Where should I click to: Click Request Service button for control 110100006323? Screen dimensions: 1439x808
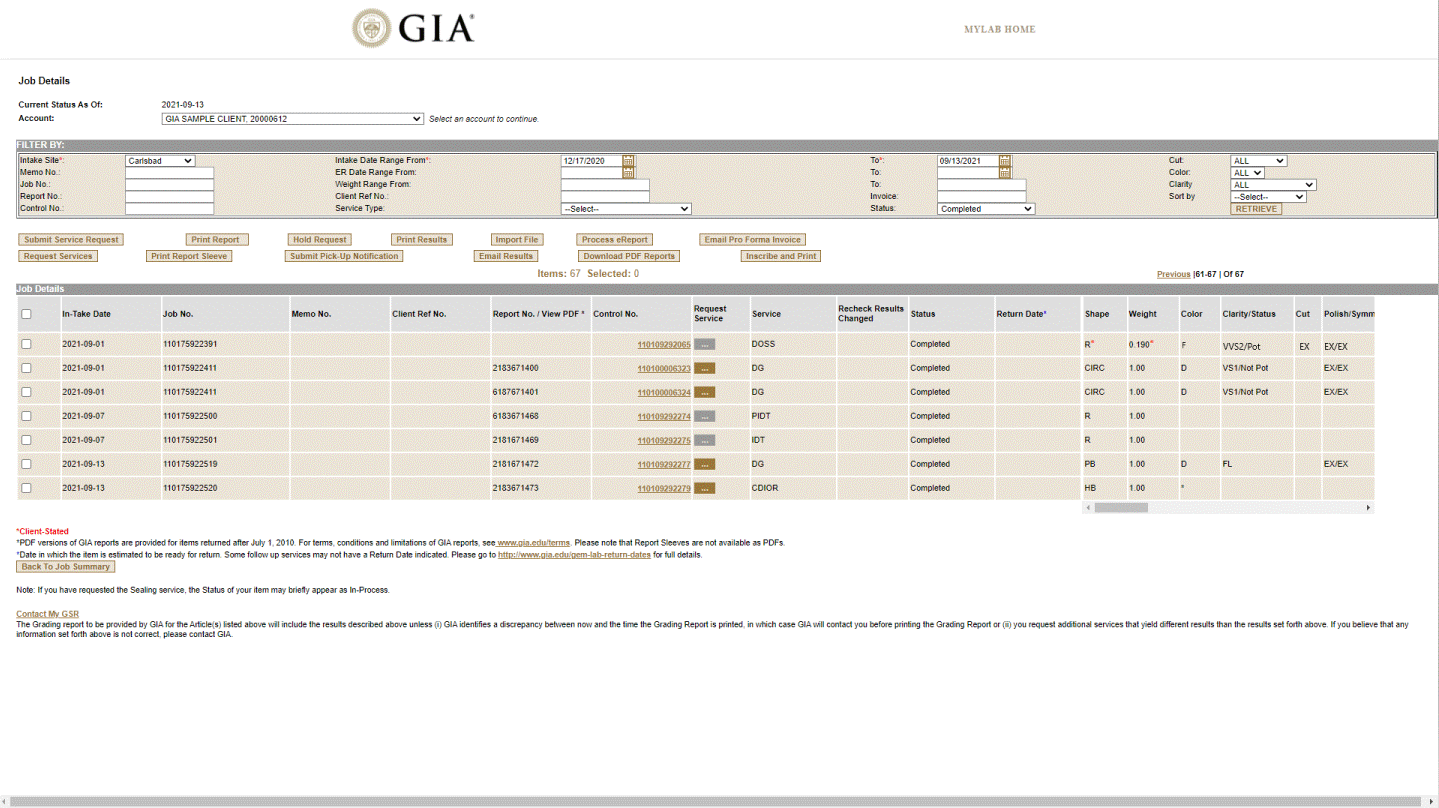(x=704, y=368)
